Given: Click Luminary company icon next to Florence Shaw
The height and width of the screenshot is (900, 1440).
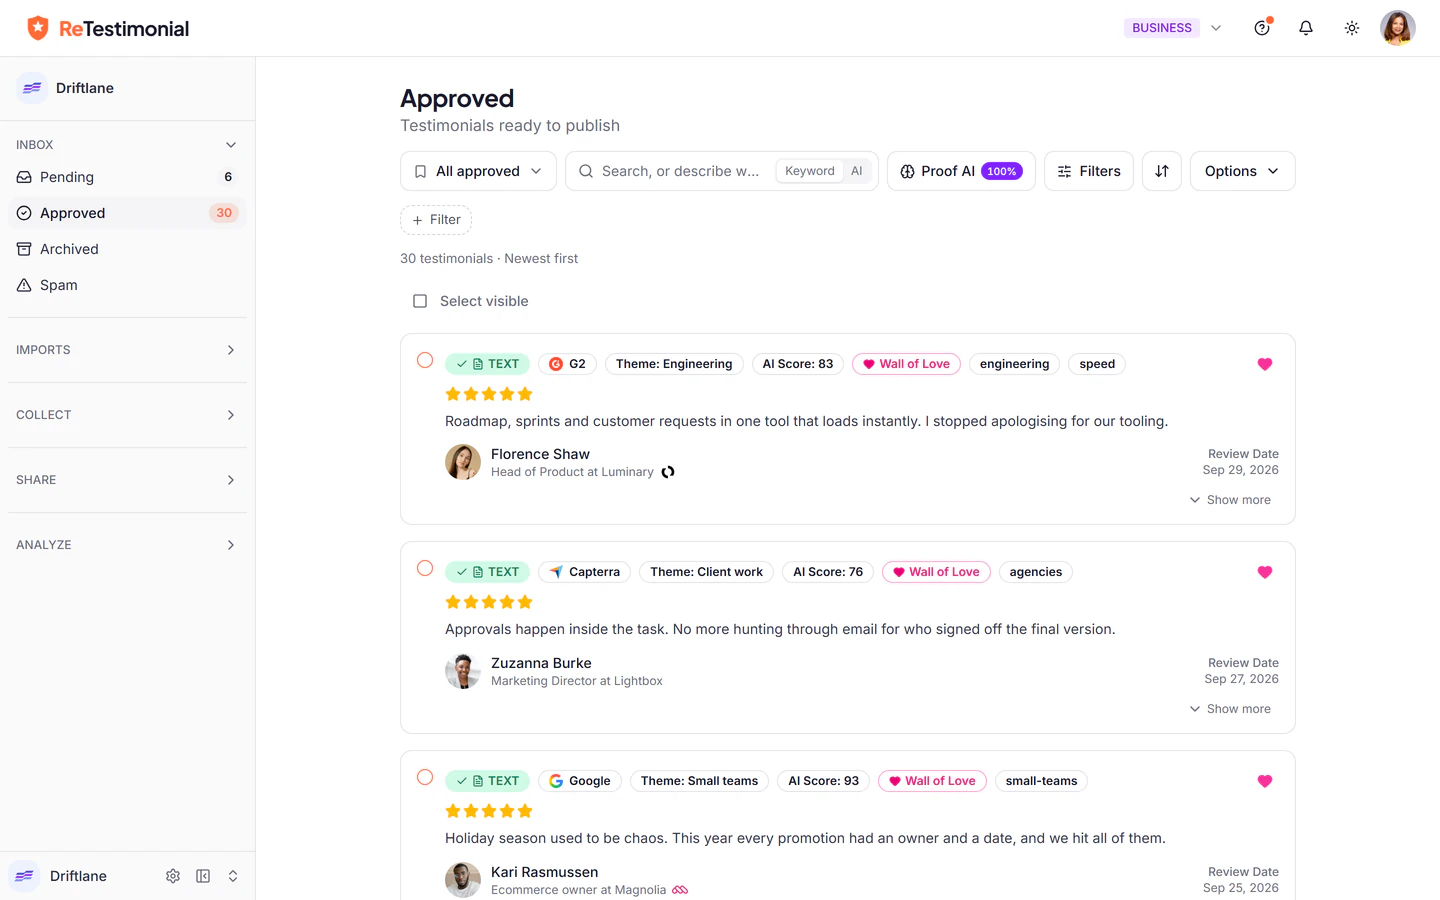Looking at the screenshot, I should point(668,472).
